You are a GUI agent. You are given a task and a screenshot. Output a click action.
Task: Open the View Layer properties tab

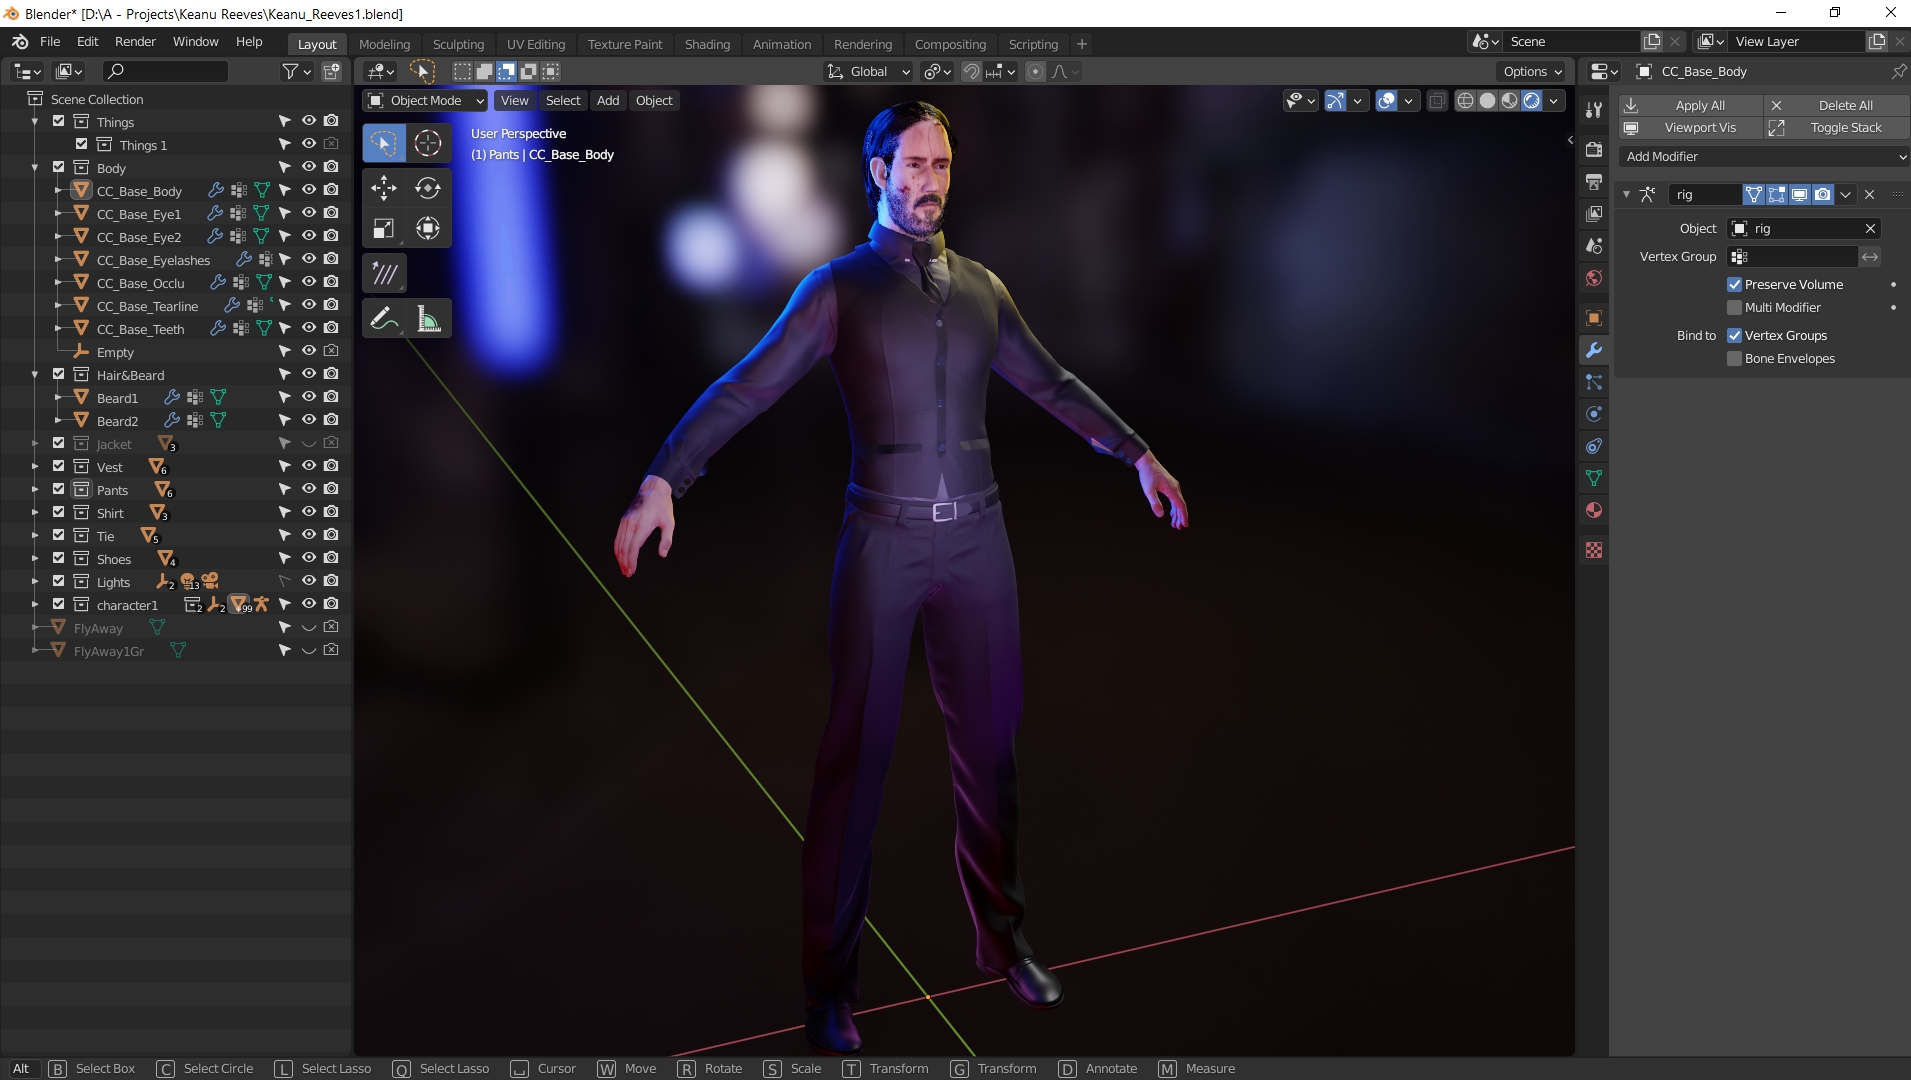click(1594, 214)
